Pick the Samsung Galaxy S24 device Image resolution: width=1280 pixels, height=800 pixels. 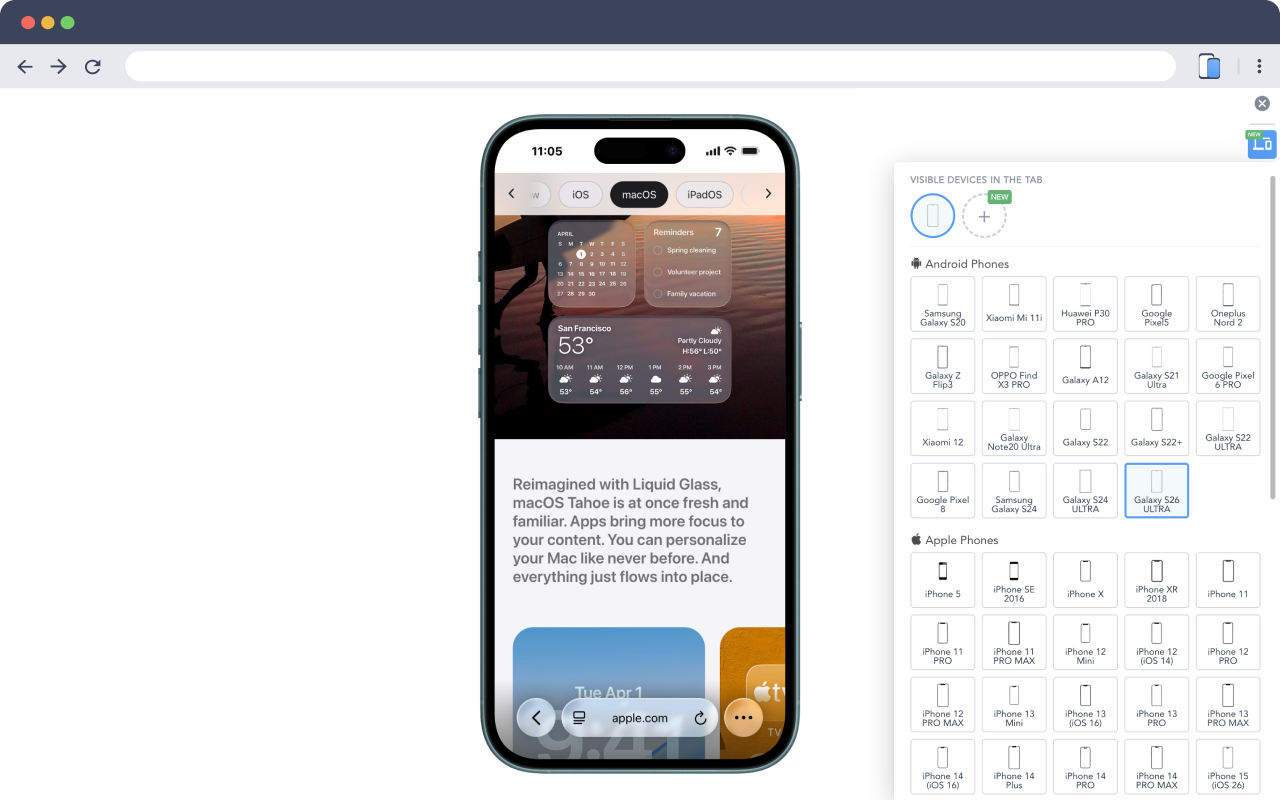1014,491
